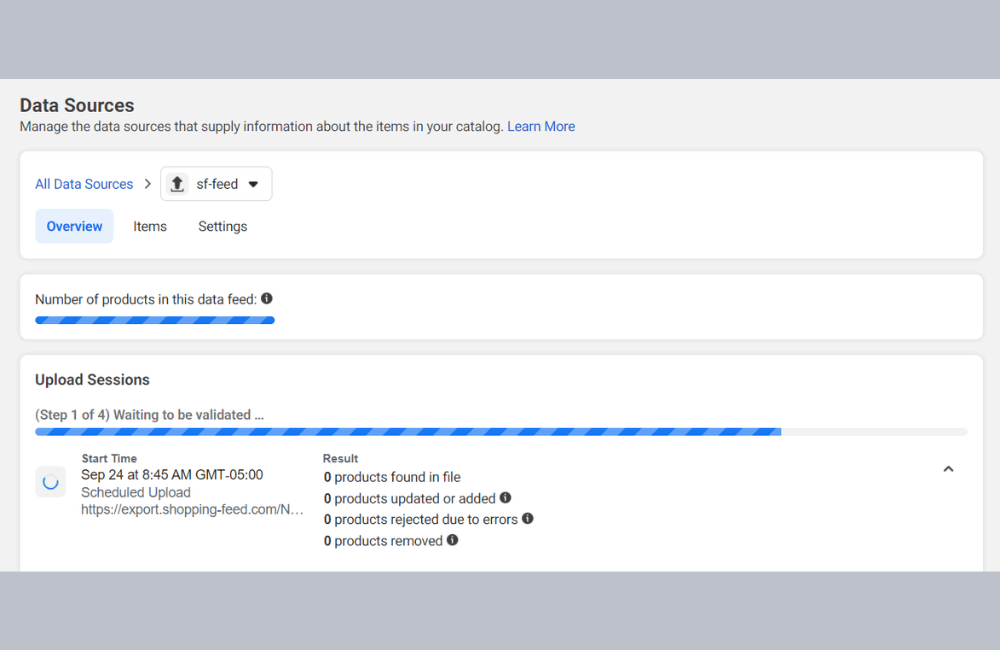Collapse the Sep 24 upload session details
The image size is (1000, 650).
(x=948, y=468)
